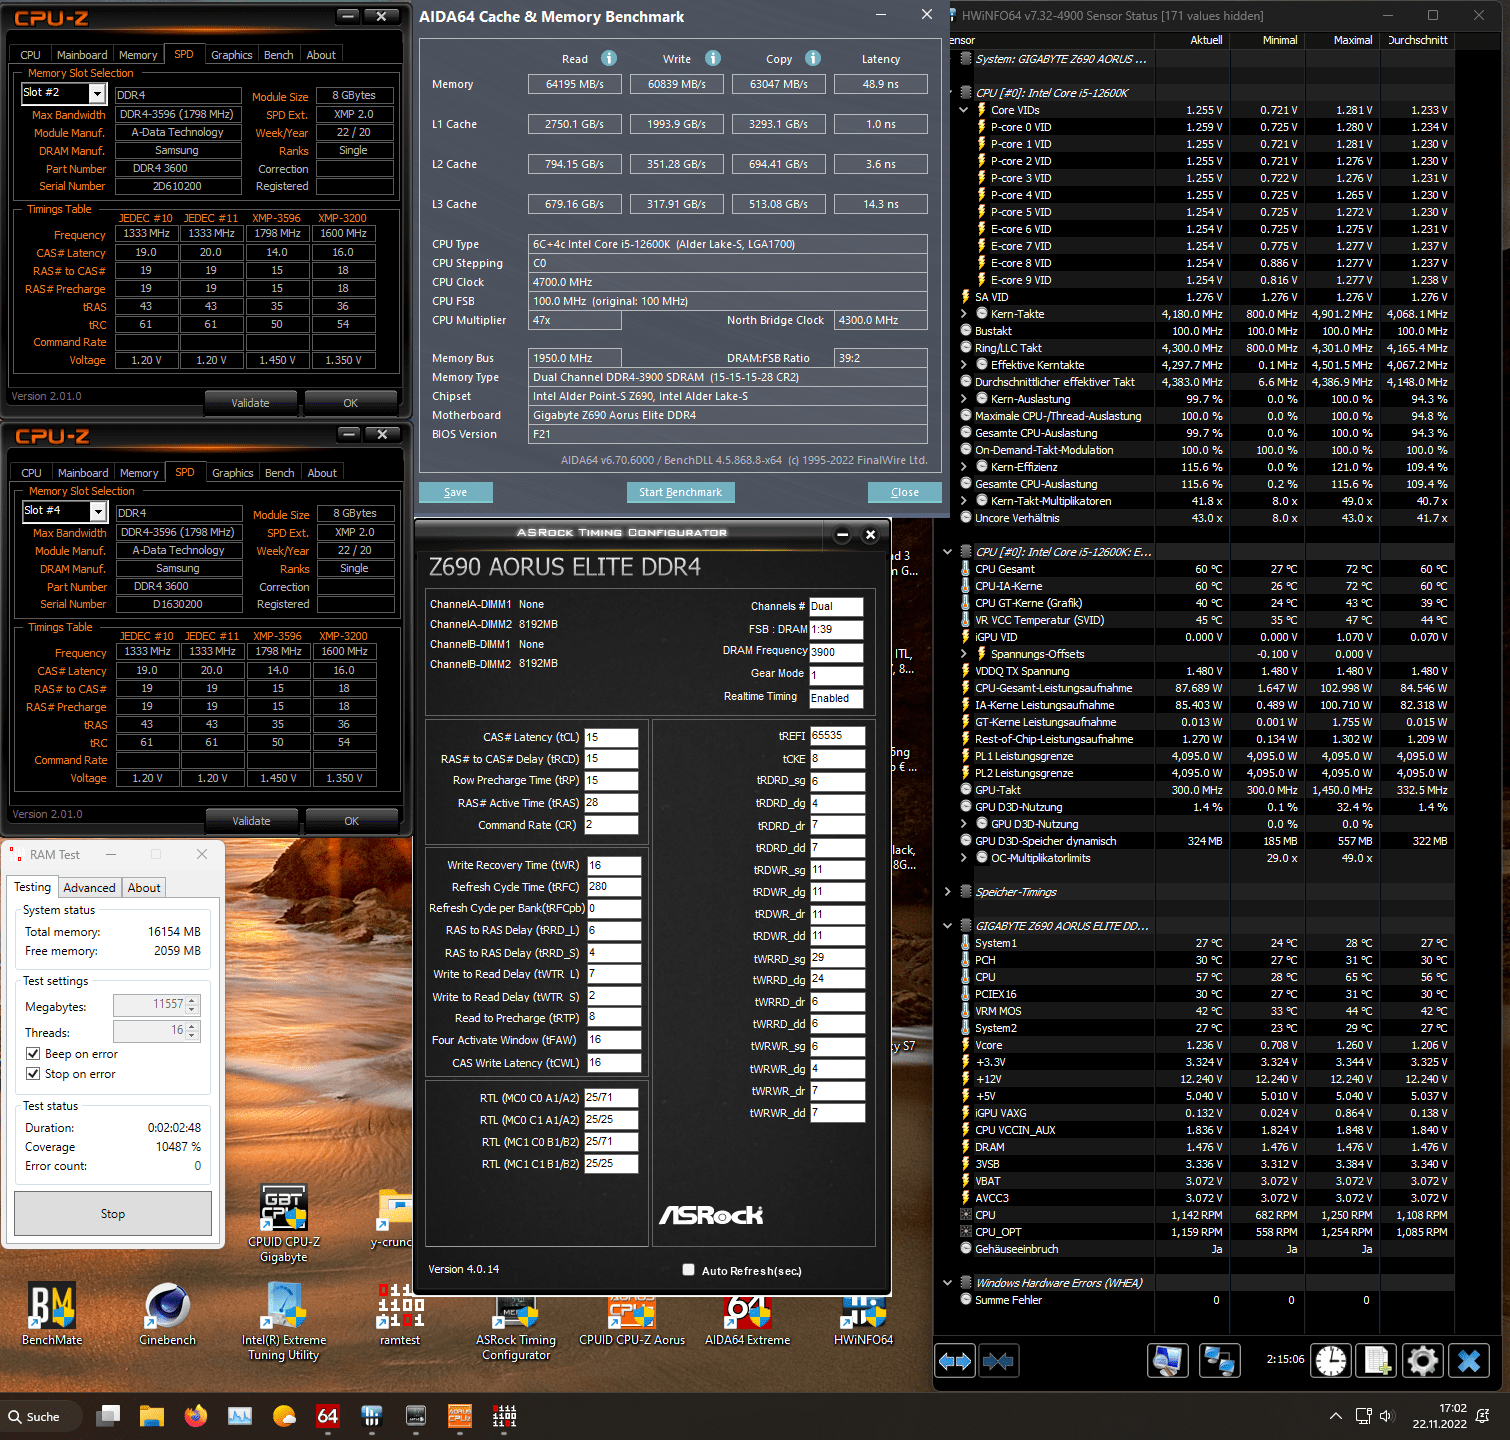Viewport: 1510px width, 1440px height.
Task: Click DRAM Frequency field in ASRock Configurator
Action: coord(836,651)
